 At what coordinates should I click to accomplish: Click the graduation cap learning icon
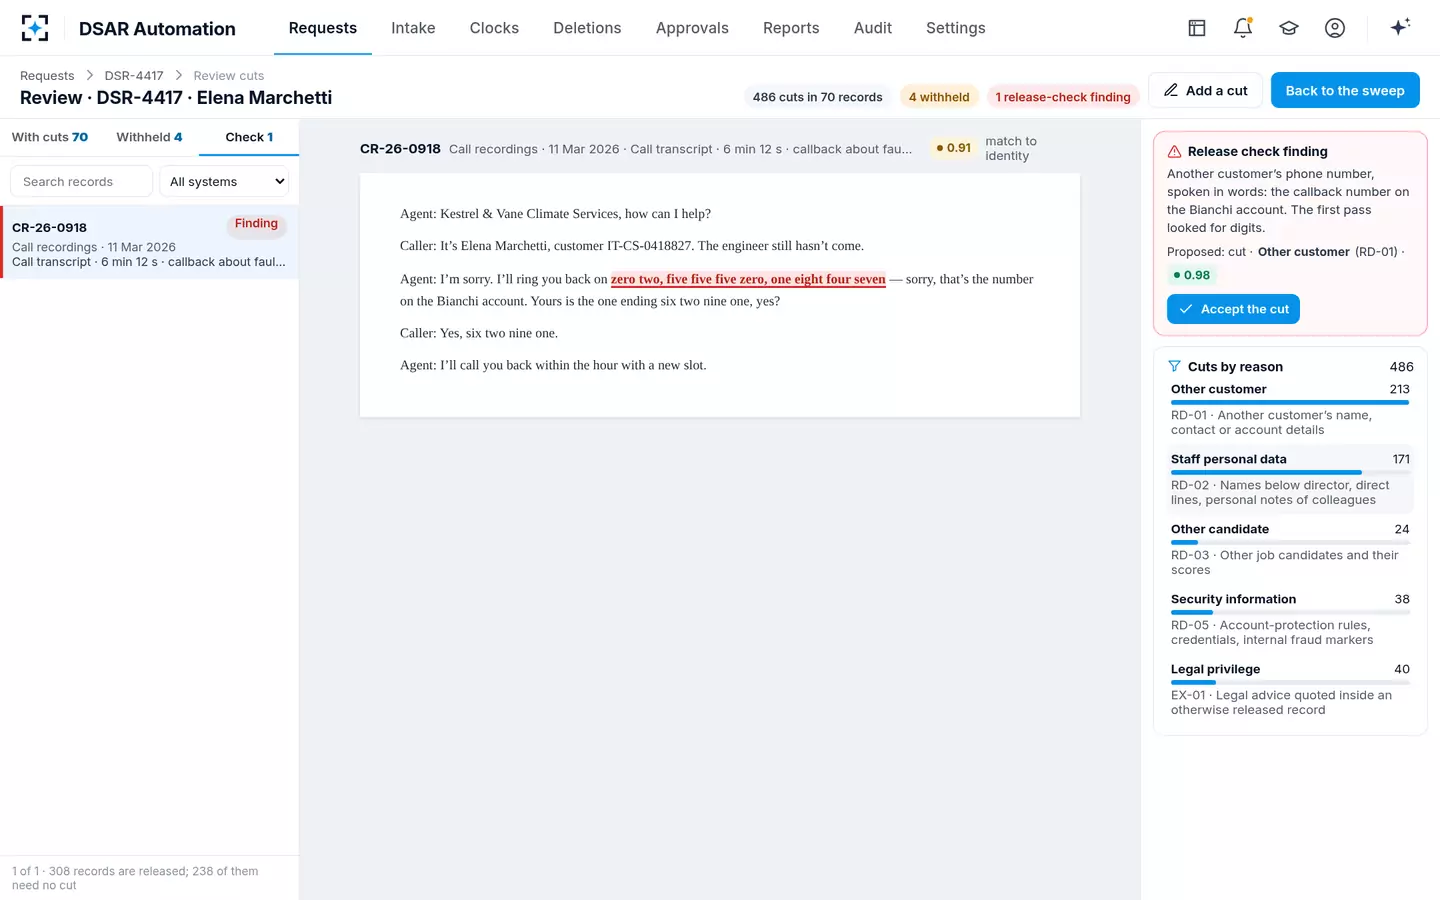[1289, 28]
